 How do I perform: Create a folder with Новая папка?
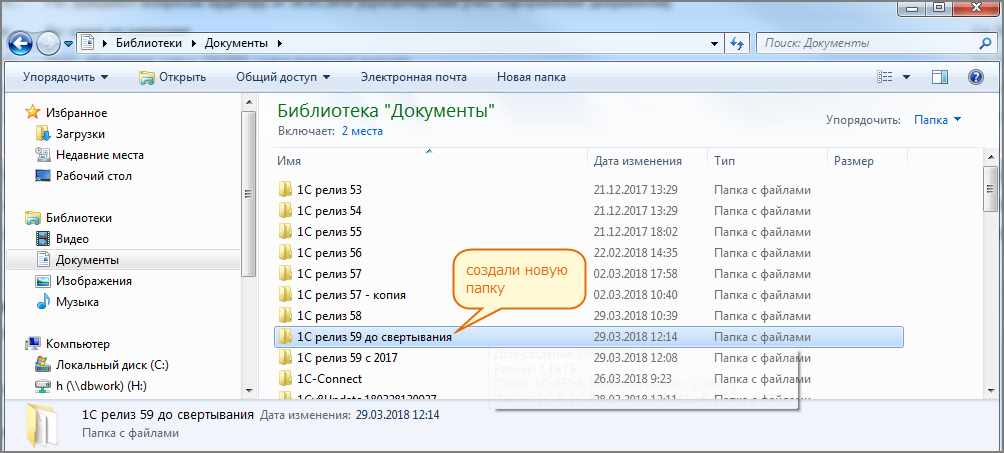click(531, 77)
